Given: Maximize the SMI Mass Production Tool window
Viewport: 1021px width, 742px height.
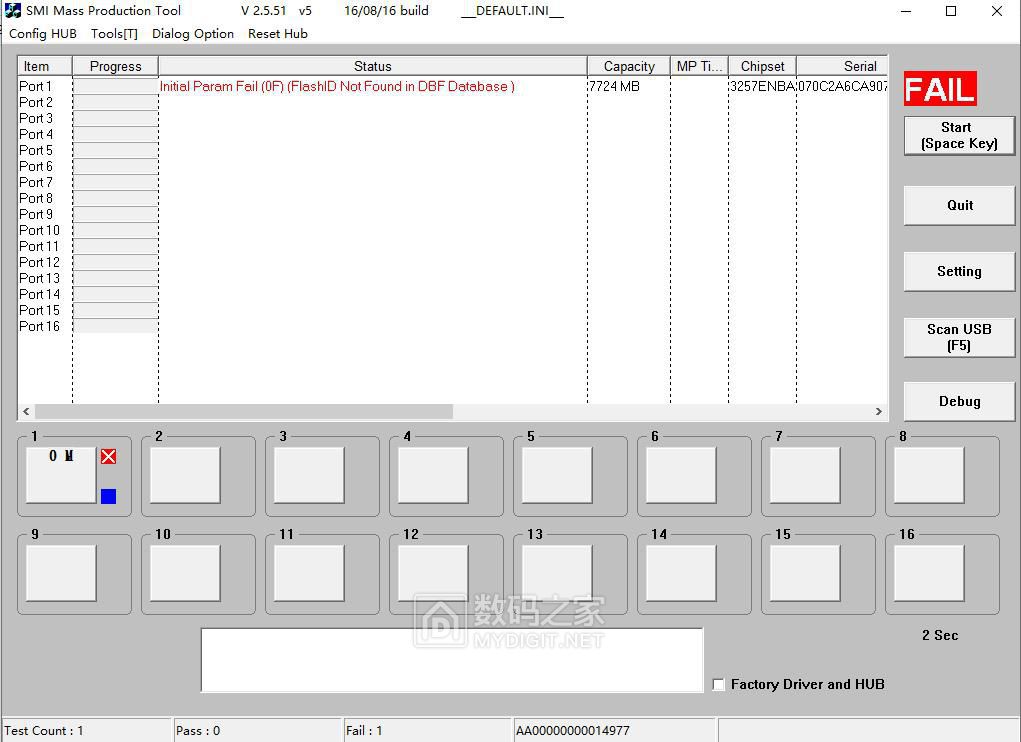Looking at the screenshot, I should pyautogui.click(x=951, y=11).
